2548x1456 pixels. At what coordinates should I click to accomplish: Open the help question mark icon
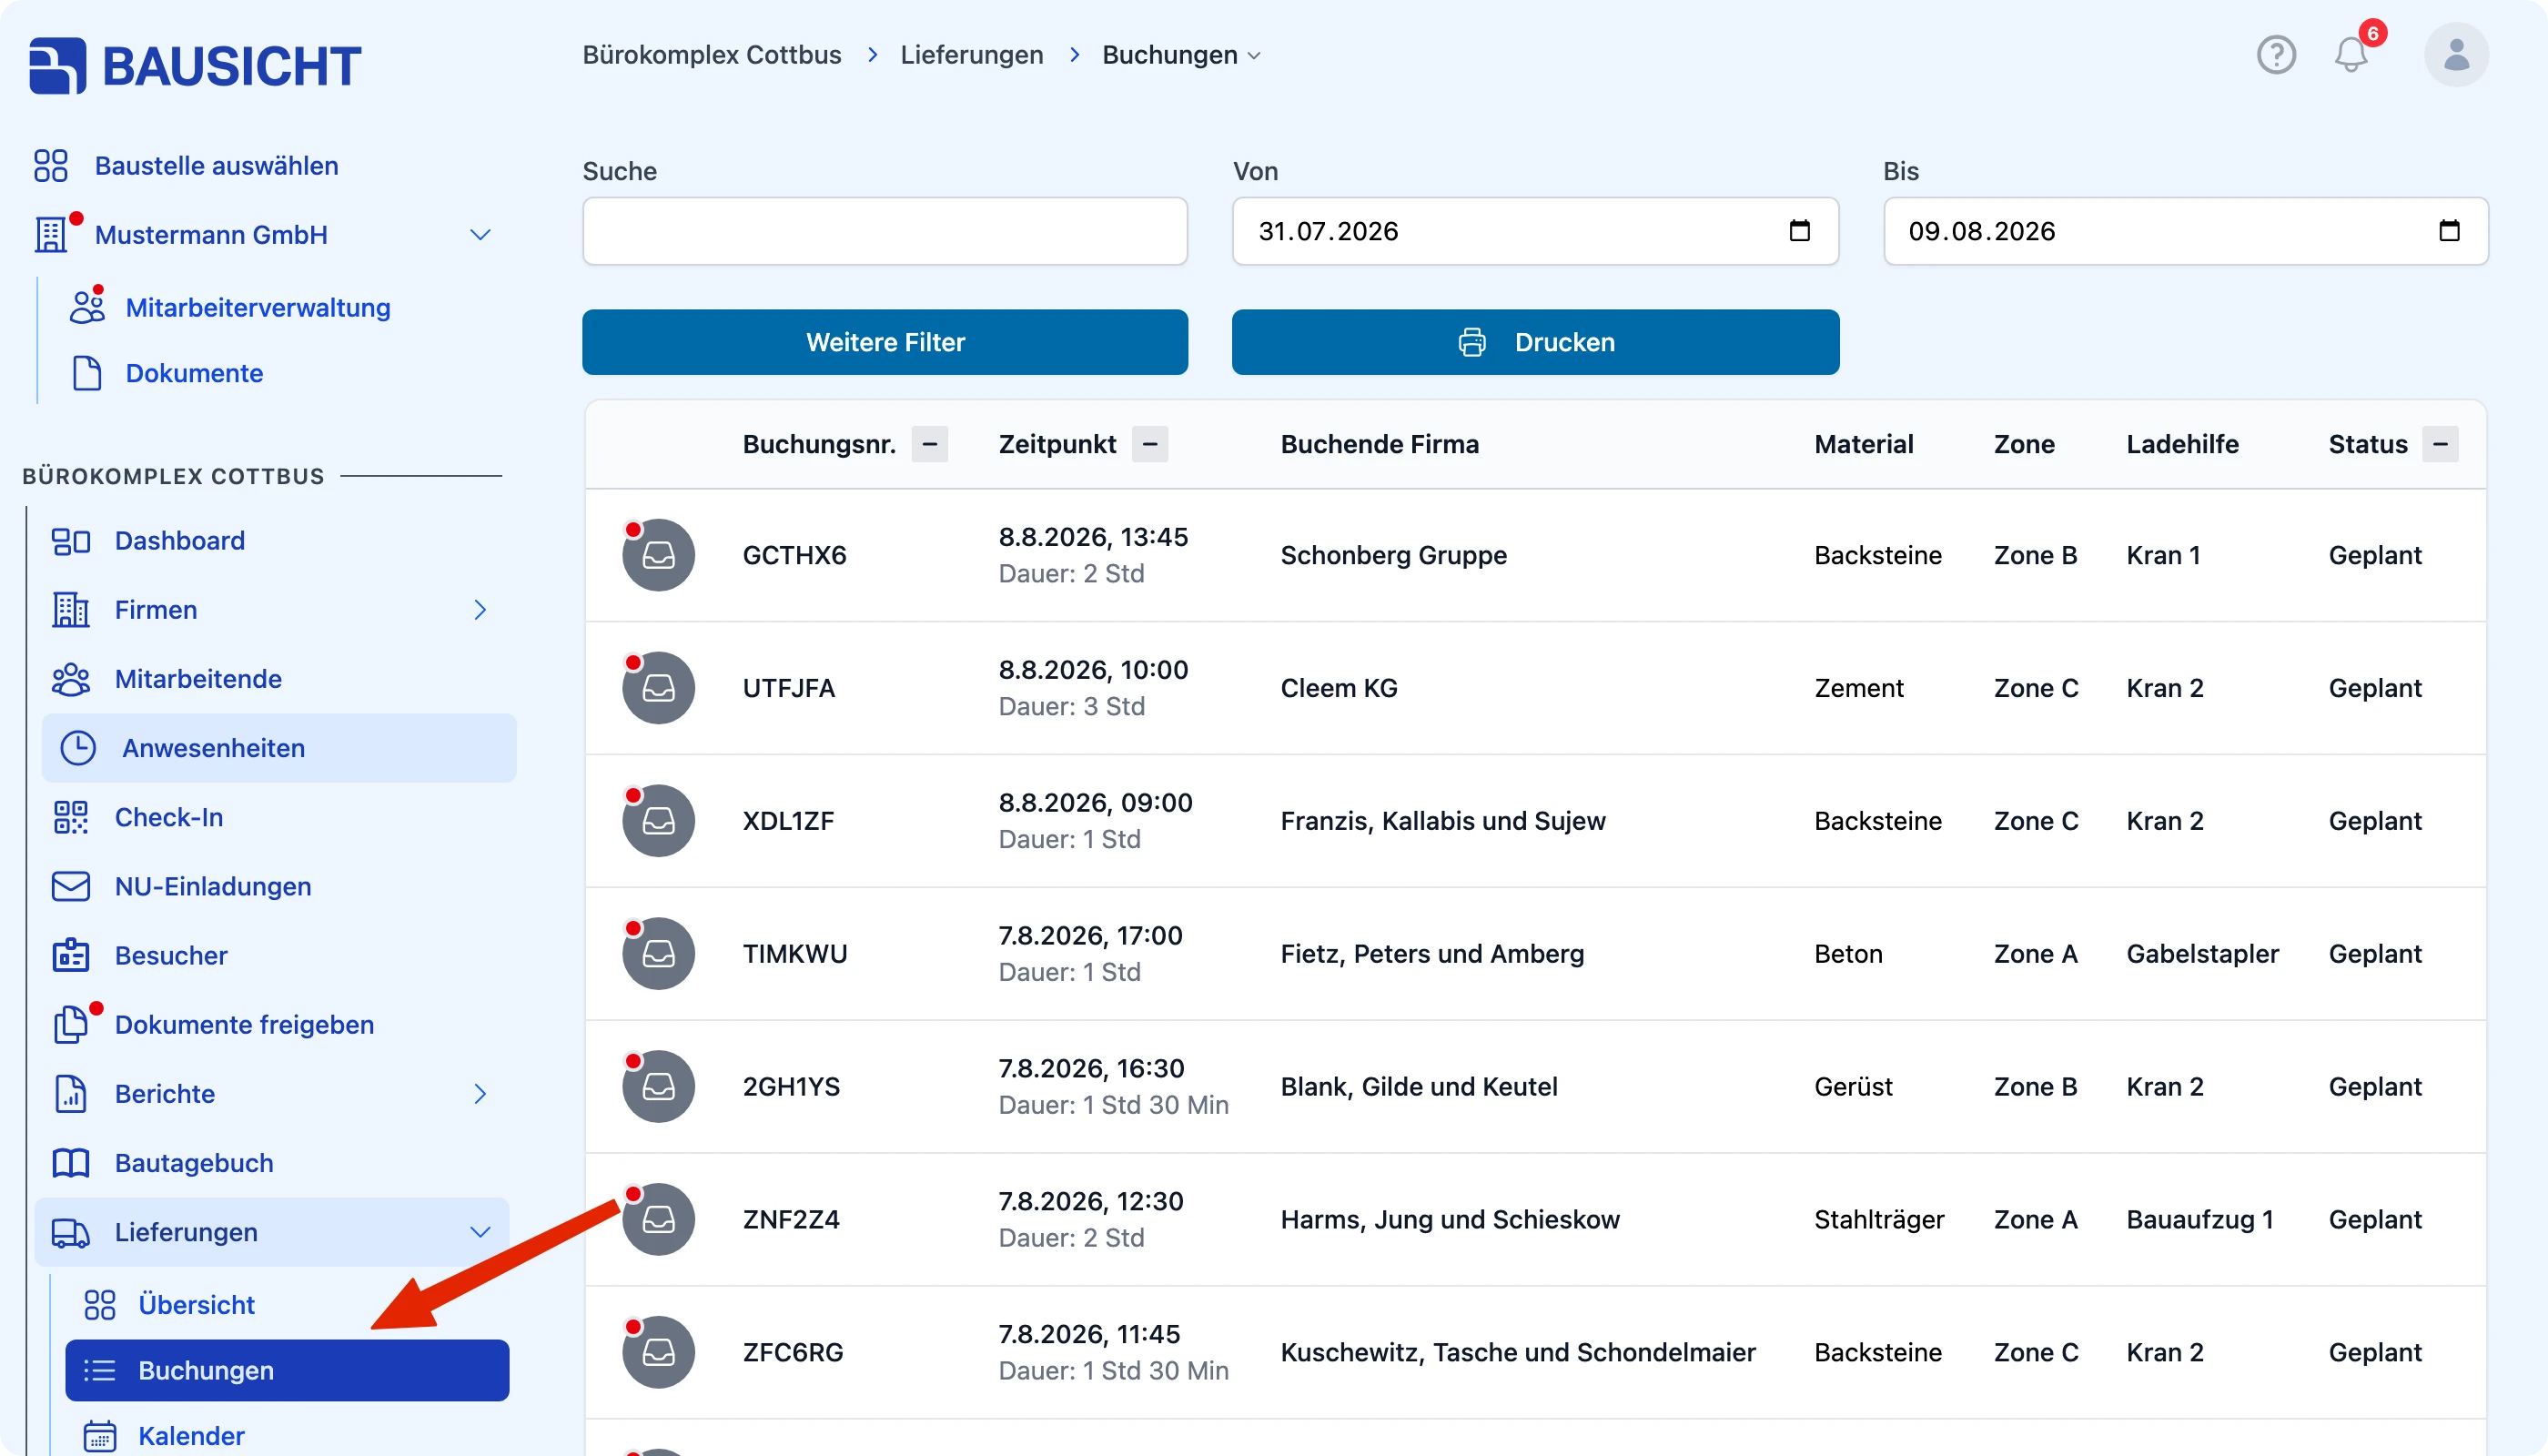2276,55
